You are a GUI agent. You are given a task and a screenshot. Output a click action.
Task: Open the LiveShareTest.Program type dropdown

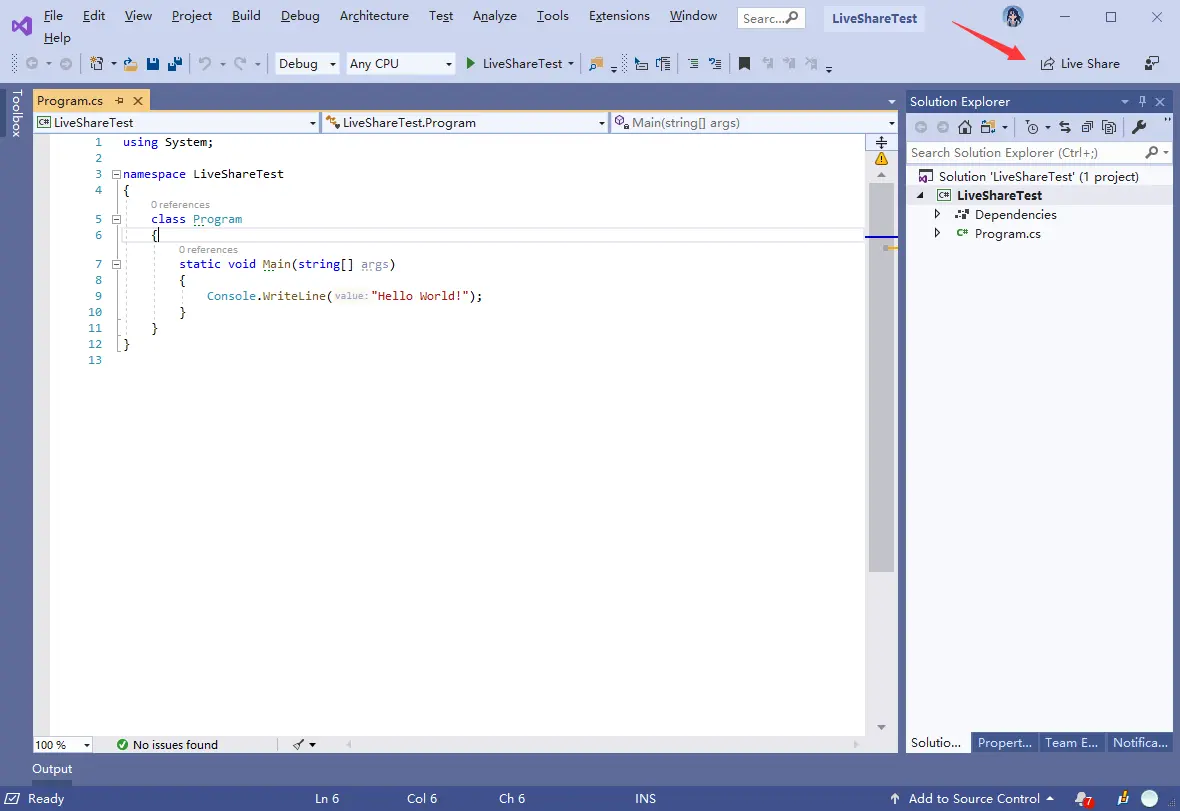pyautogui.click(x=464, y=123)
